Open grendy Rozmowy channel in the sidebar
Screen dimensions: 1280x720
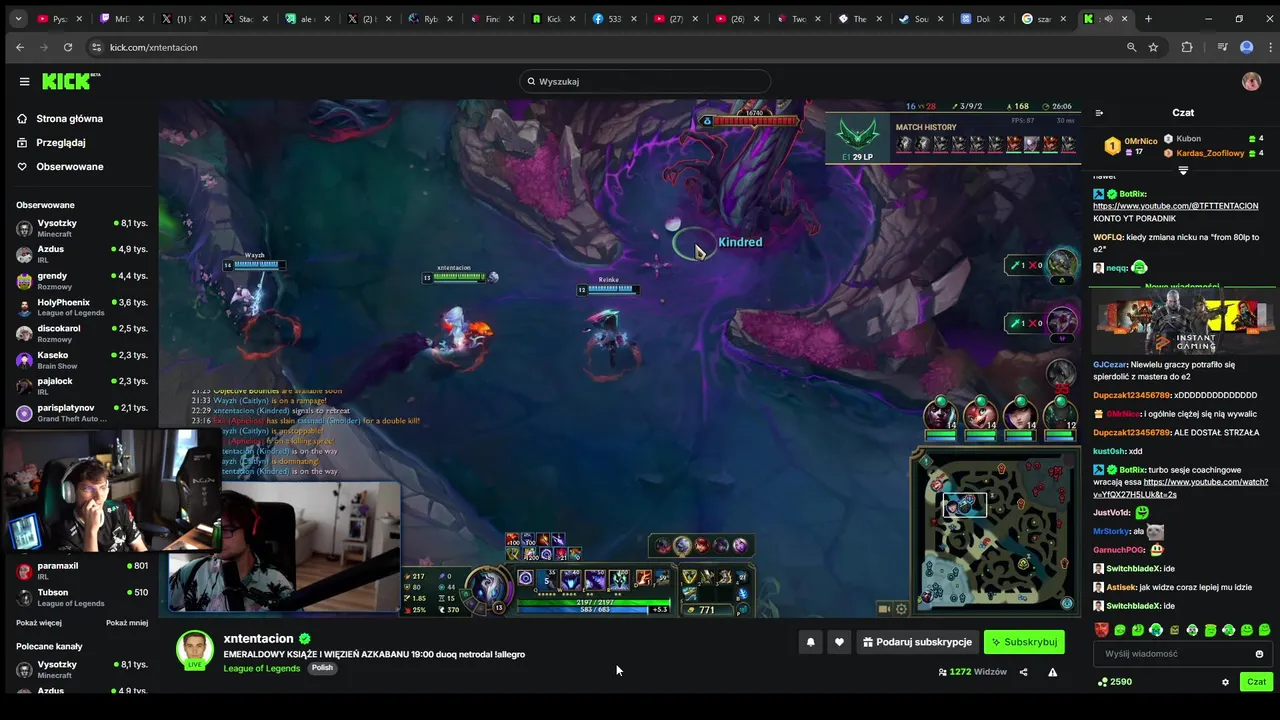[82, 281]
